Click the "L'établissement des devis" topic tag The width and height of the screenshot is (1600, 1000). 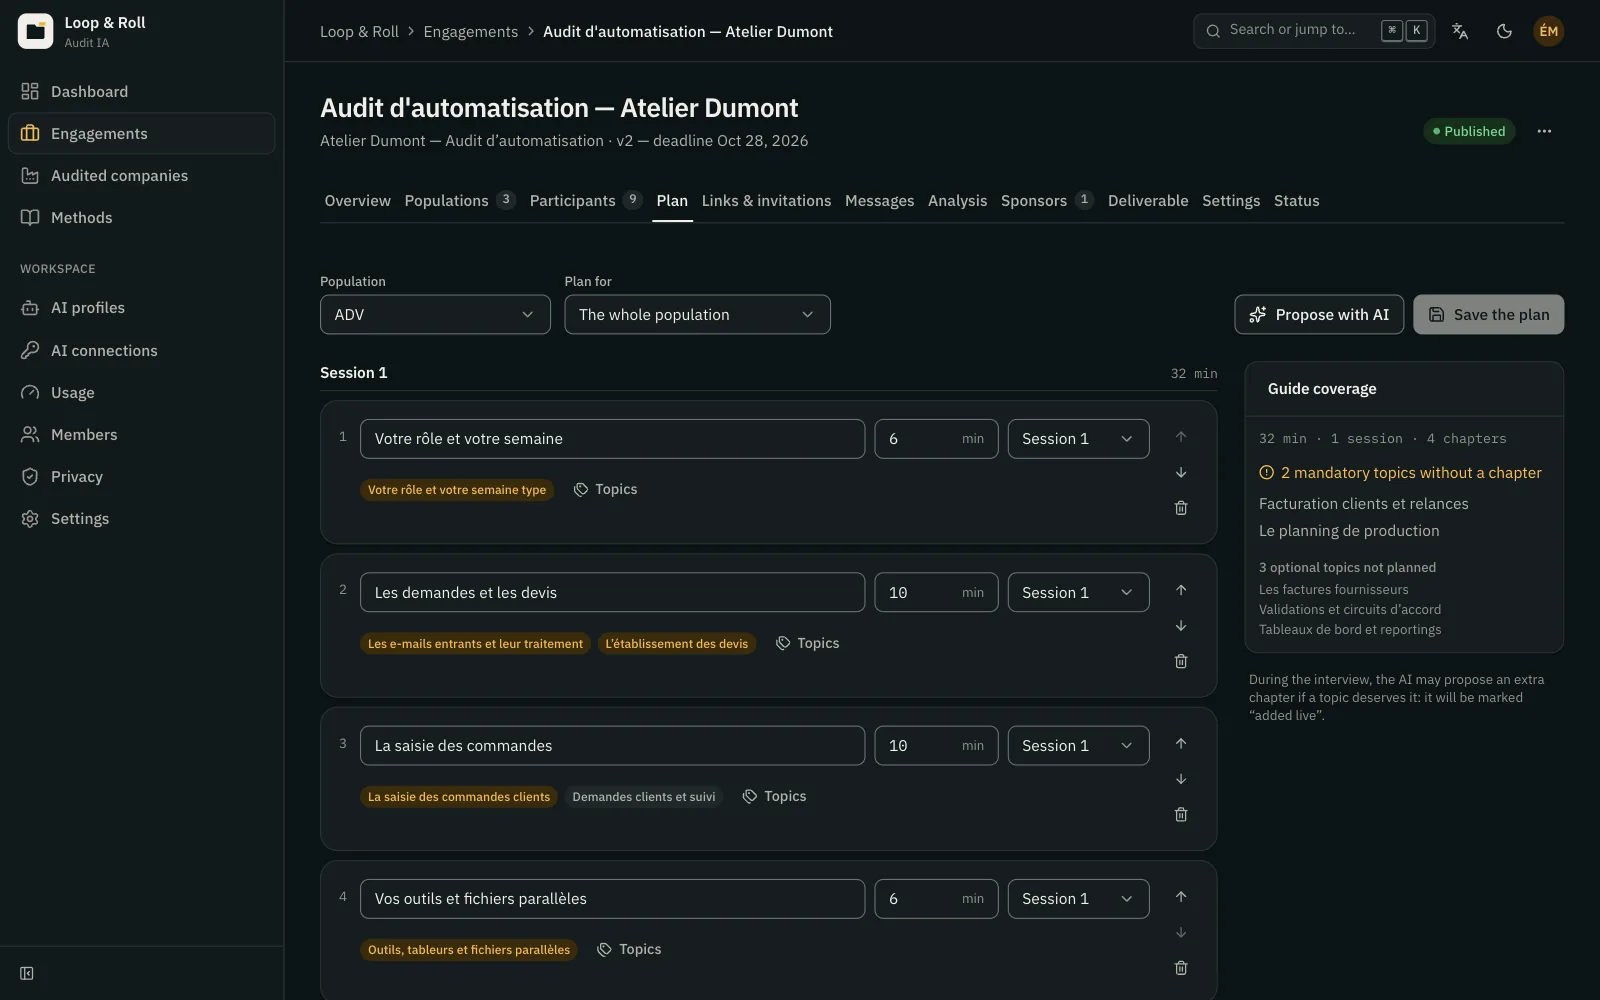tap(676, 643)
